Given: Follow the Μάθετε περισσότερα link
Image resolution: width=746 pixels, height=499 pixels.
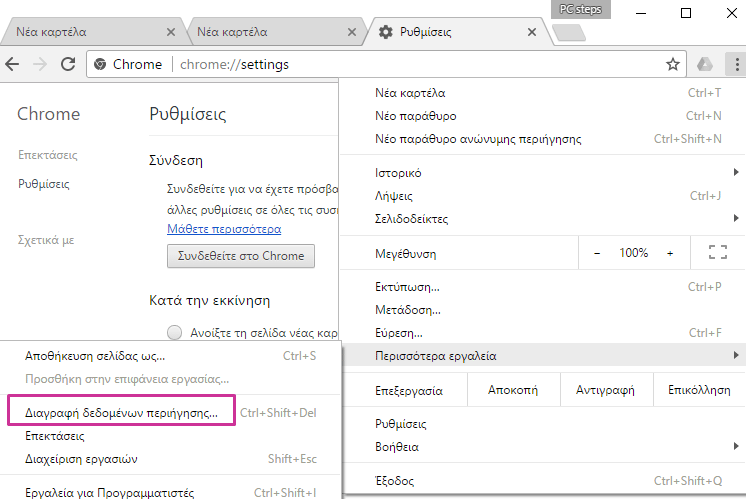Looking at the screenshot, I should (x=224, y=229).
